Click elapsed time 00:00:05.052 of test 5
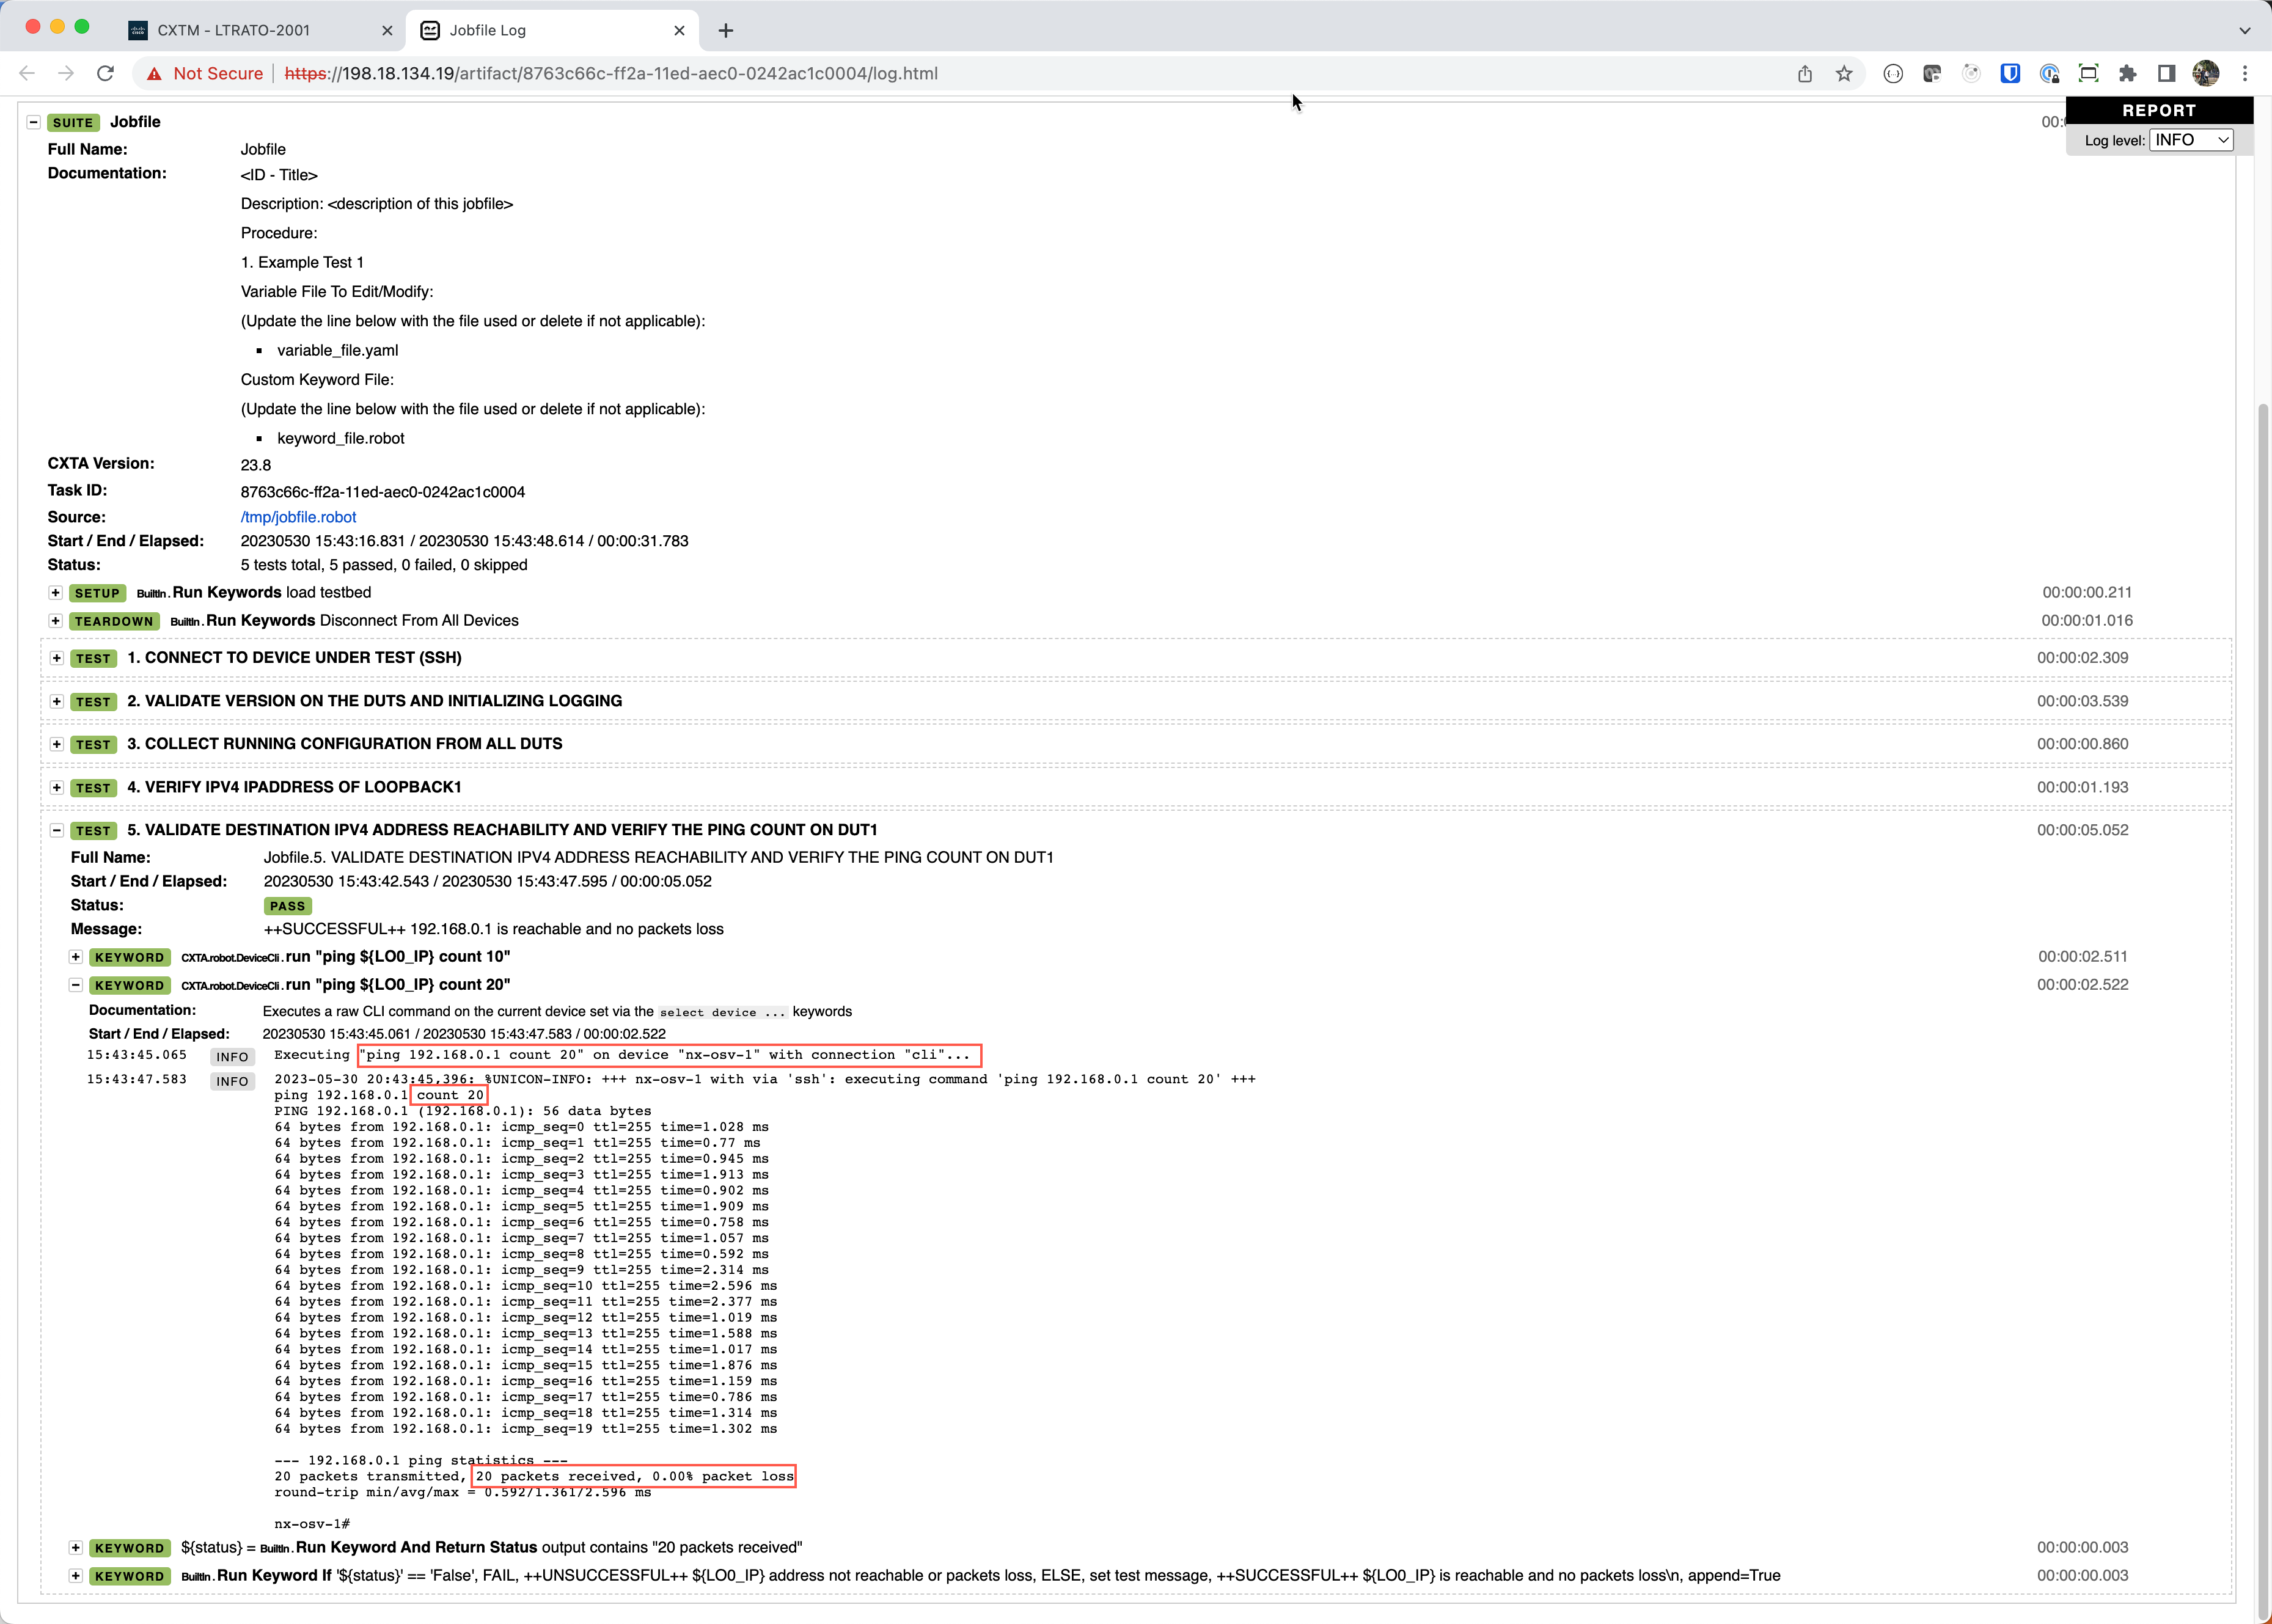 pyautogui.click(x=2083, y=830)
